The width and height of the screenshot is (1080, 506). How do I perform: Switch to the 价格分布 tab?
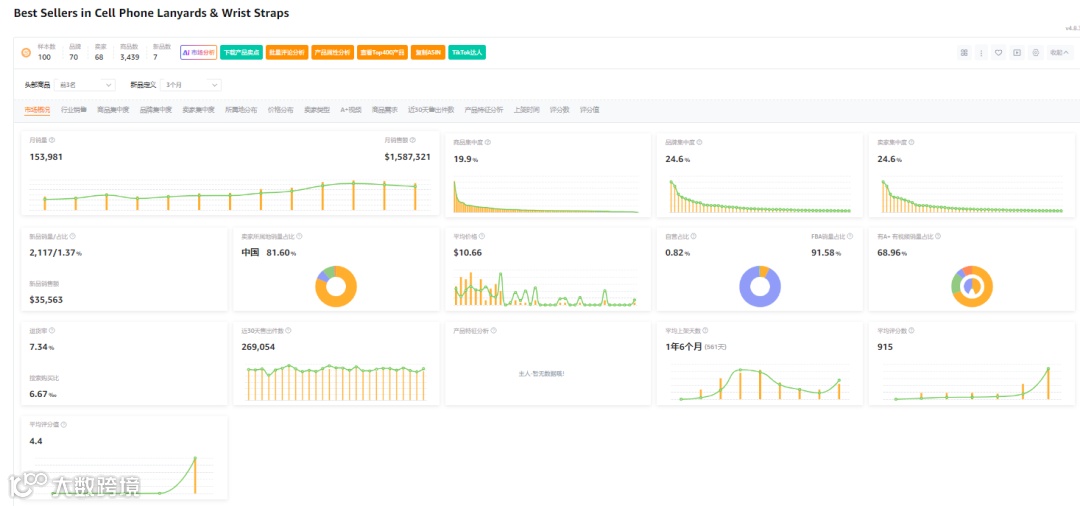point(280,109)
